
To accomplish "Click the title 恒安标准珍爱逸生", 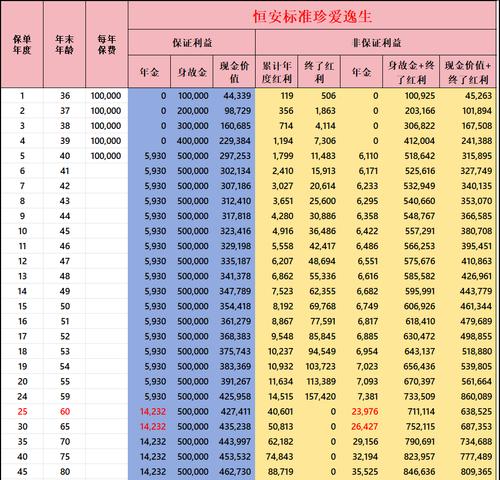I will pos(312,16).
